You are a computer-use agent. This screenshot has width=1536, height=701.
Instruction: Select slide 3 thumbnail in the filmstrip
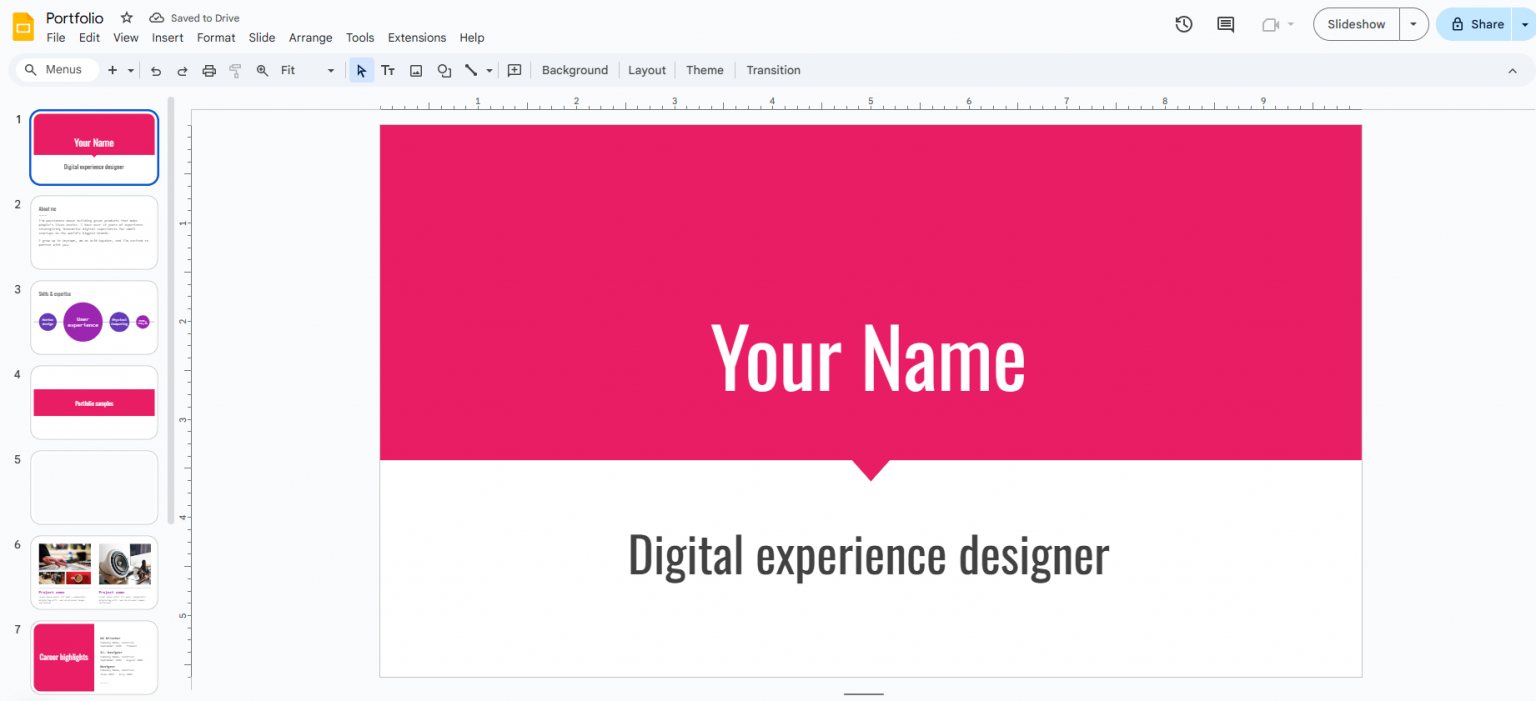(93, 317)
